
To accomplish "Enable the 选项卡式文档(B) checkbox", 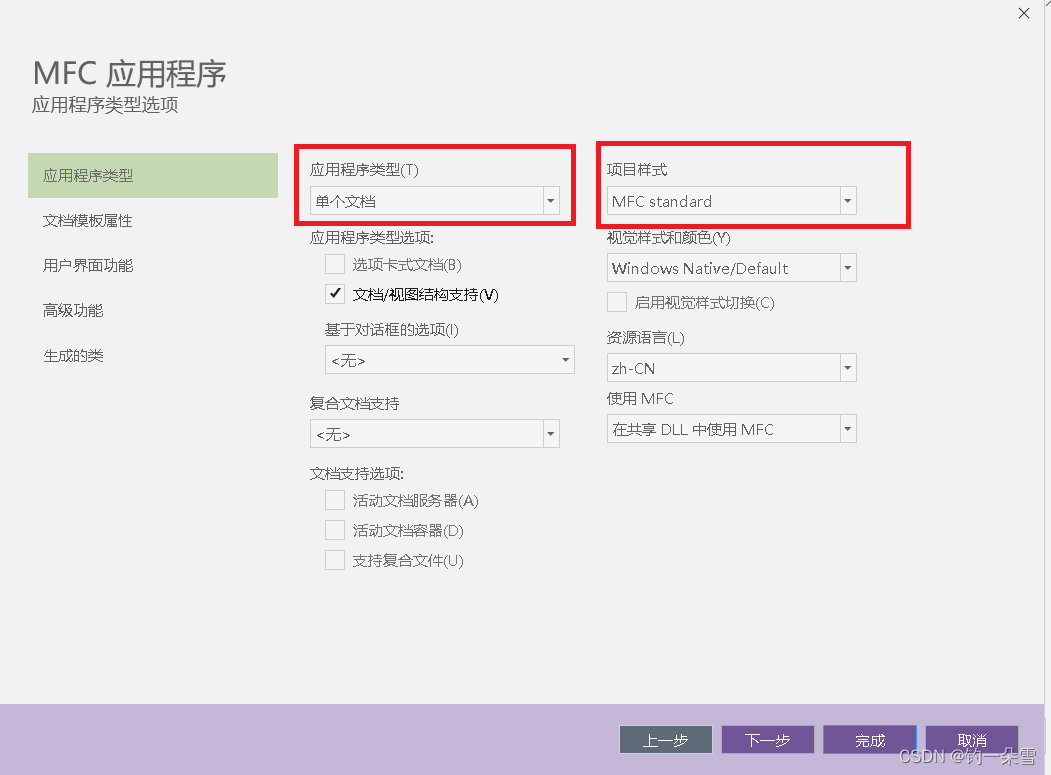I will [x=335, y=263].
